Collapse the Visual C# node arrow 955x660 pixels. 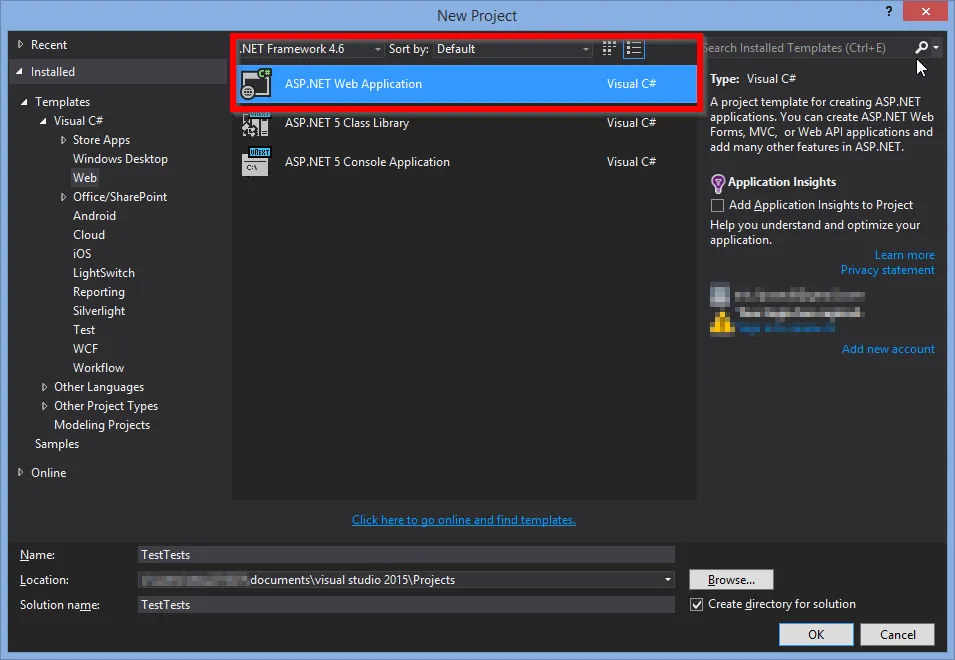tap(43, 121)
